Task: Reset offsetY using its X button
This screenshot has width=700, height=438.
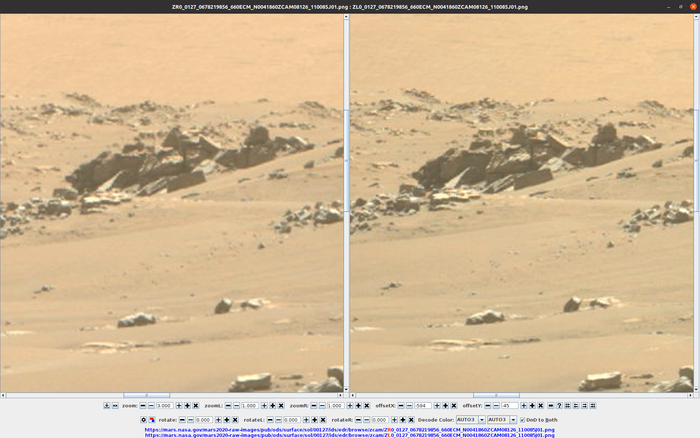Action: tap(540, 405)
